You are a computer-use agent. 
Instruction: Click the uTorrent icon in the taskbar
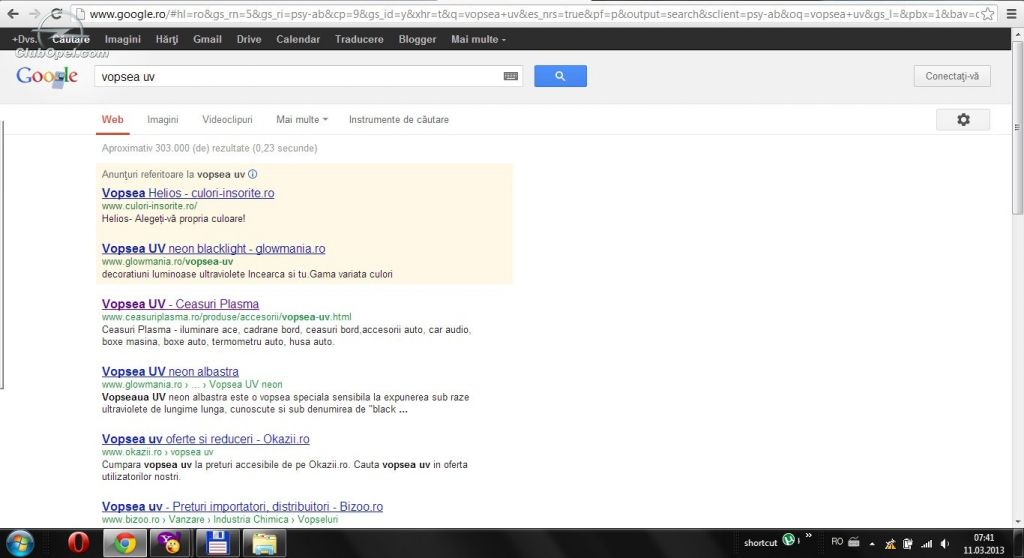(789, 540)
